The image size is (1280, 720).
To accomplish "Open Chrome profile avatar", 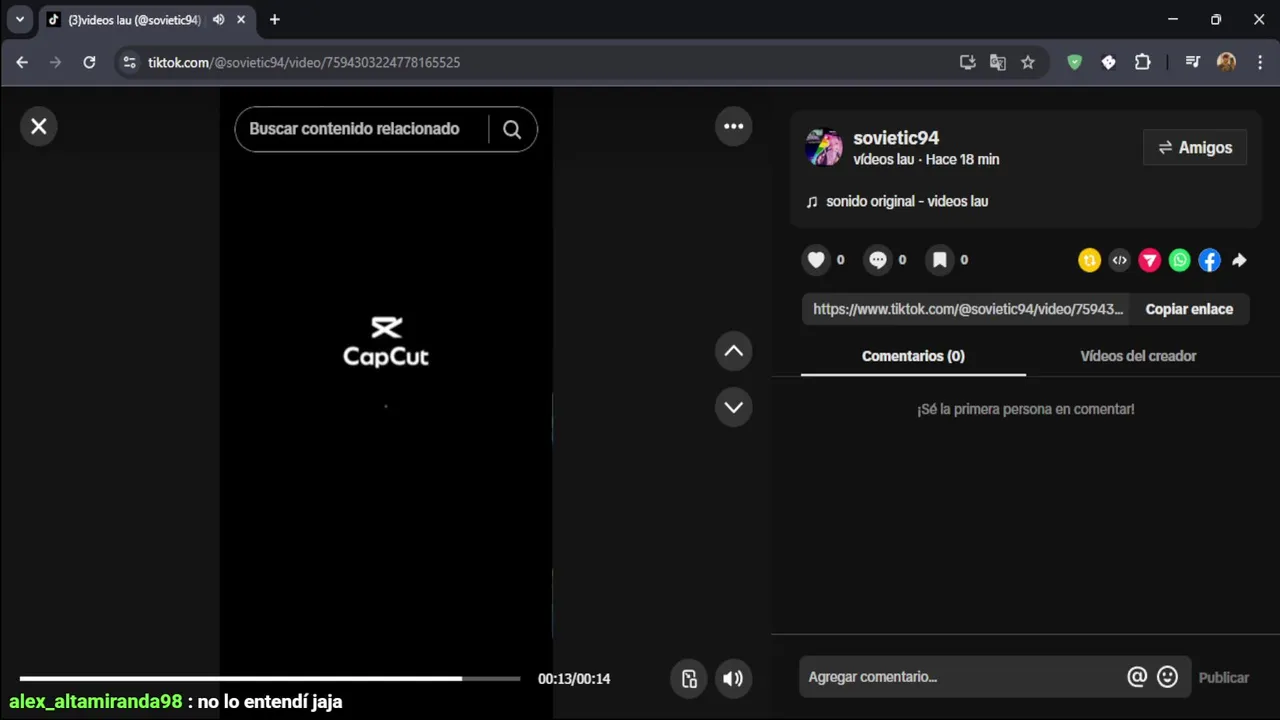I will point(1226,62).
